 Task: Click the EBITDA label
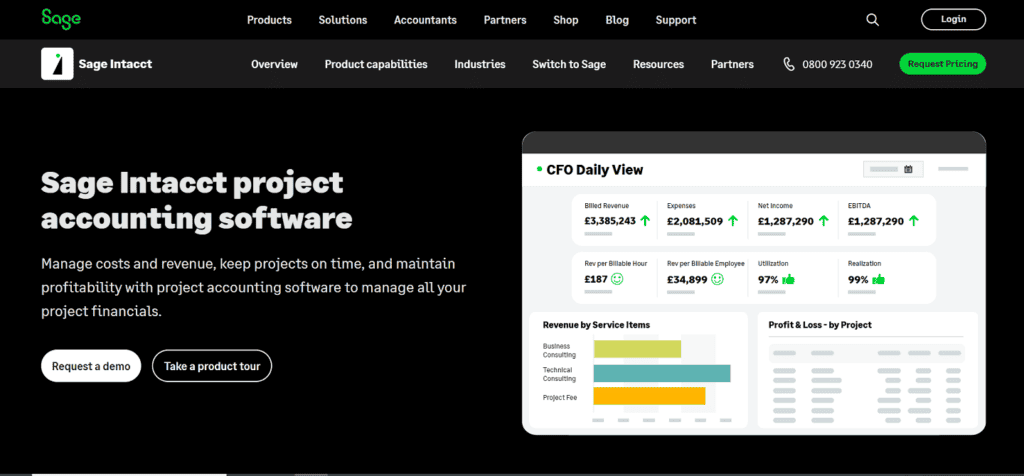pyautogui.click(x=857, y=206)
